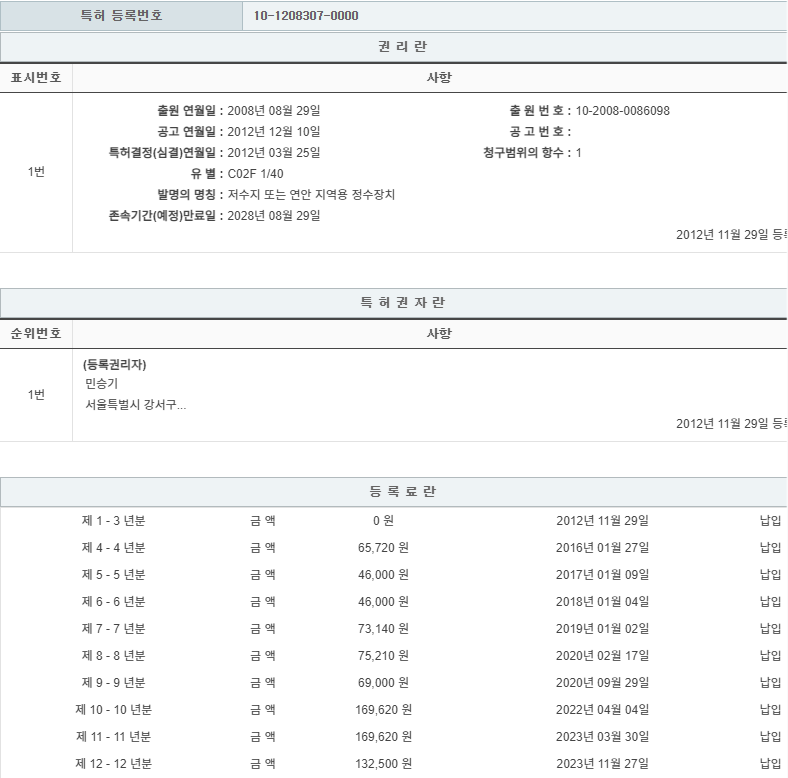Image resolution: width=788 pixels, height=778 pixels.
Task: Select invention title 저수지 또는 연안 지역용 정수장치
Action: (311, 194)
